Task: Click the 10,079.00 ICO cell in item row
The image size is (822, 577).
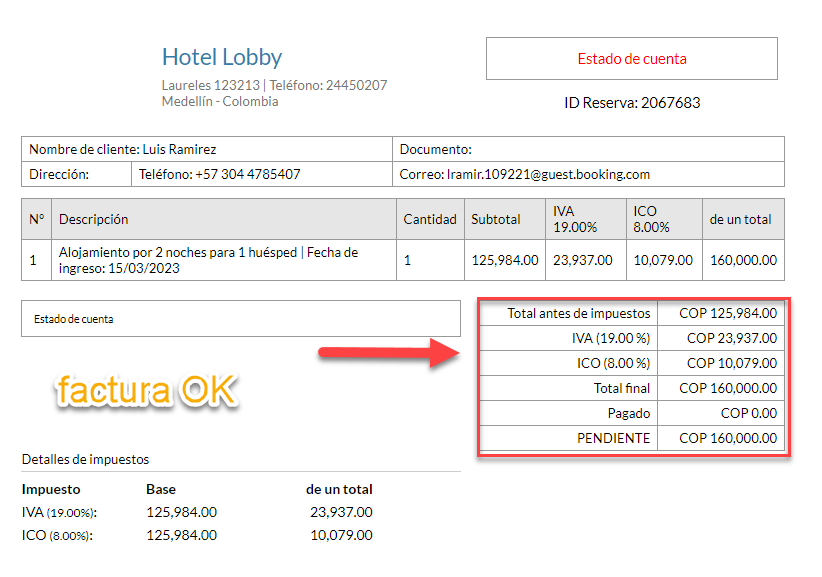Action: tap(664, 260)
